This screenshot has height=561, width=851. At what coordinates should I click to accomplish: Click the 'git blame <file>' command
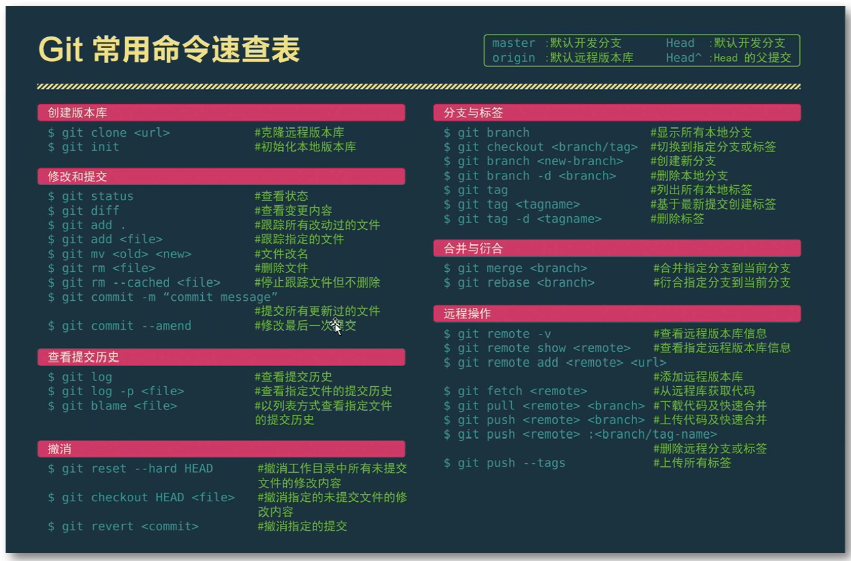[112, 406]
